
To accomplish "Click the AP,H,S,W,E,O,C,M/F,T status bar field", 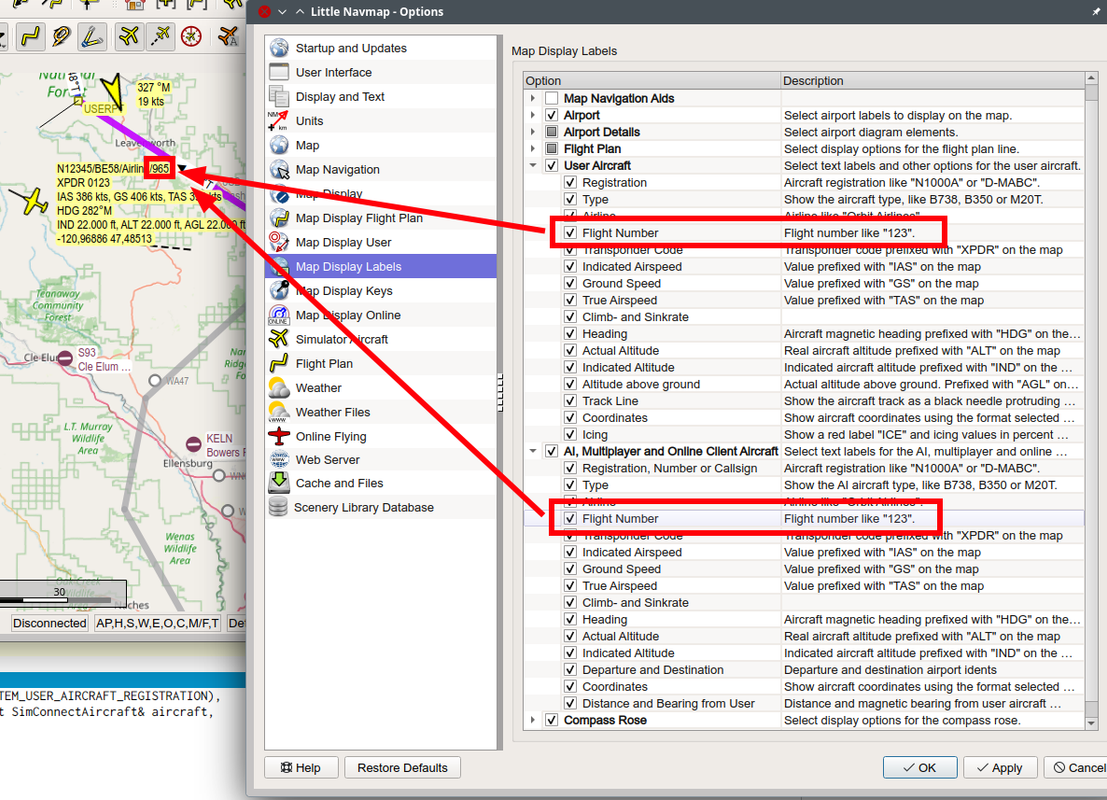I will point(157,623).
